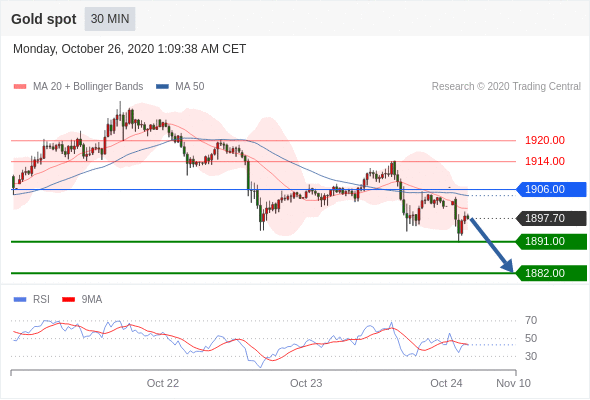
Task: Click the MA 20 + Bollinger Bands label
Action: tap(88, 87)
